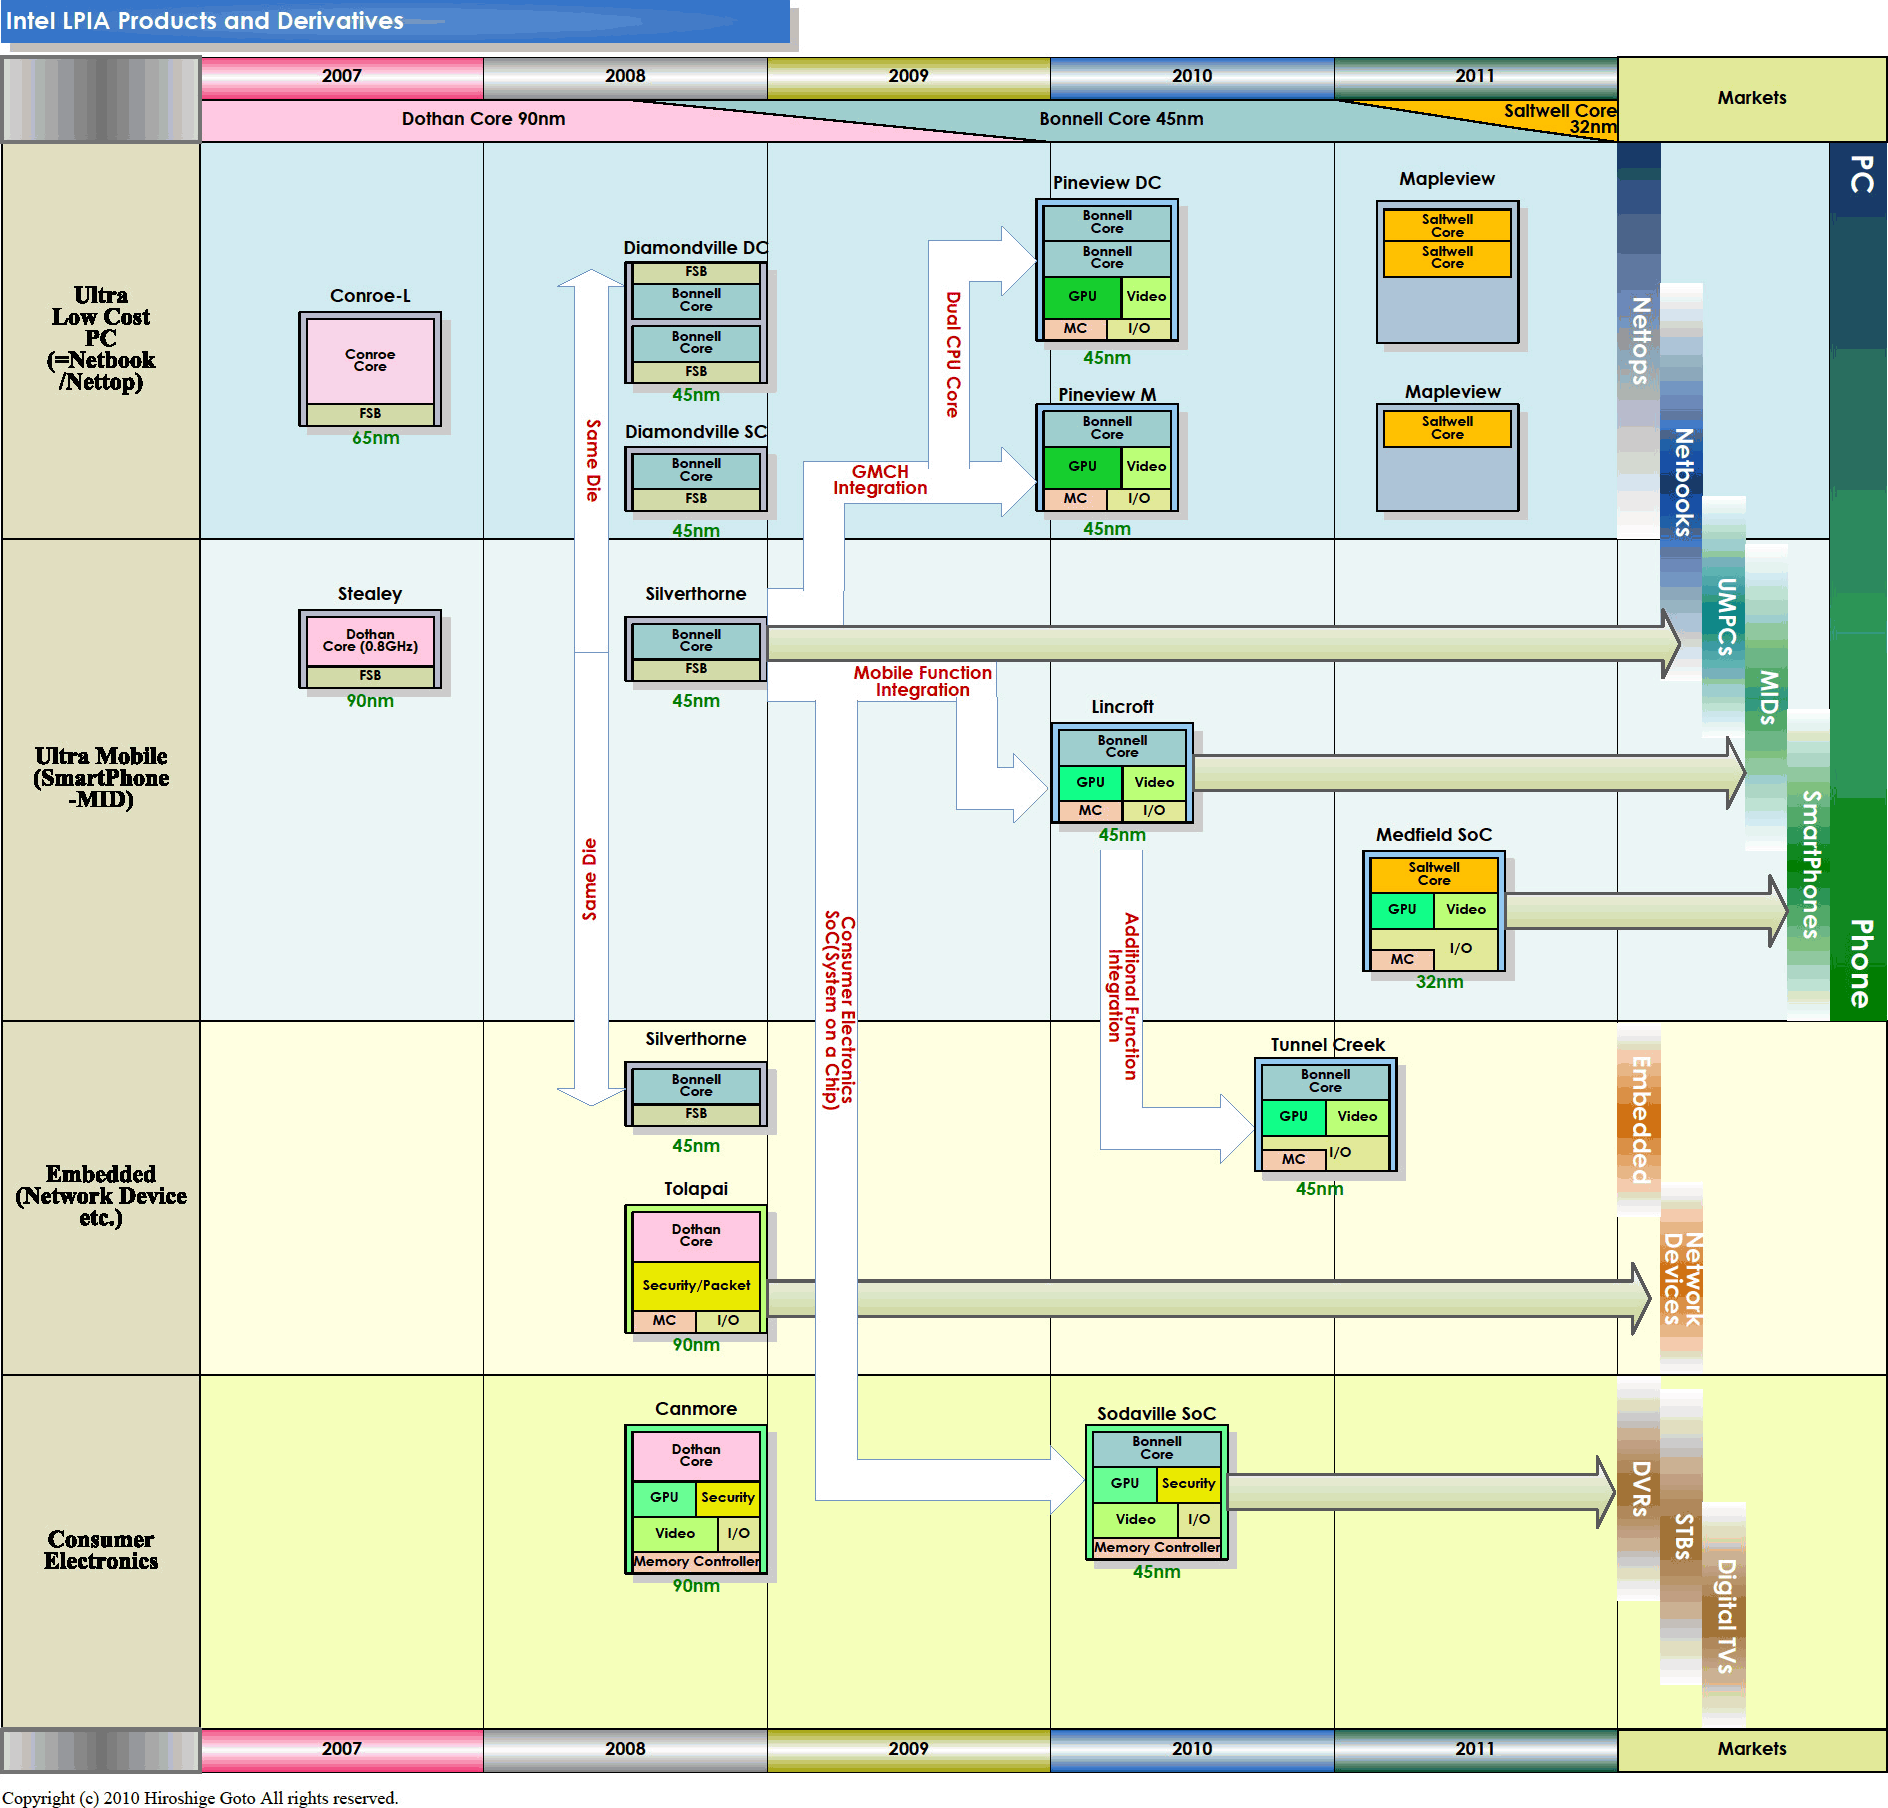Click the "Dual CPU Core" annotation
The width and height of the screenshot is (1888, 1808).
click(x=953, y=355)
